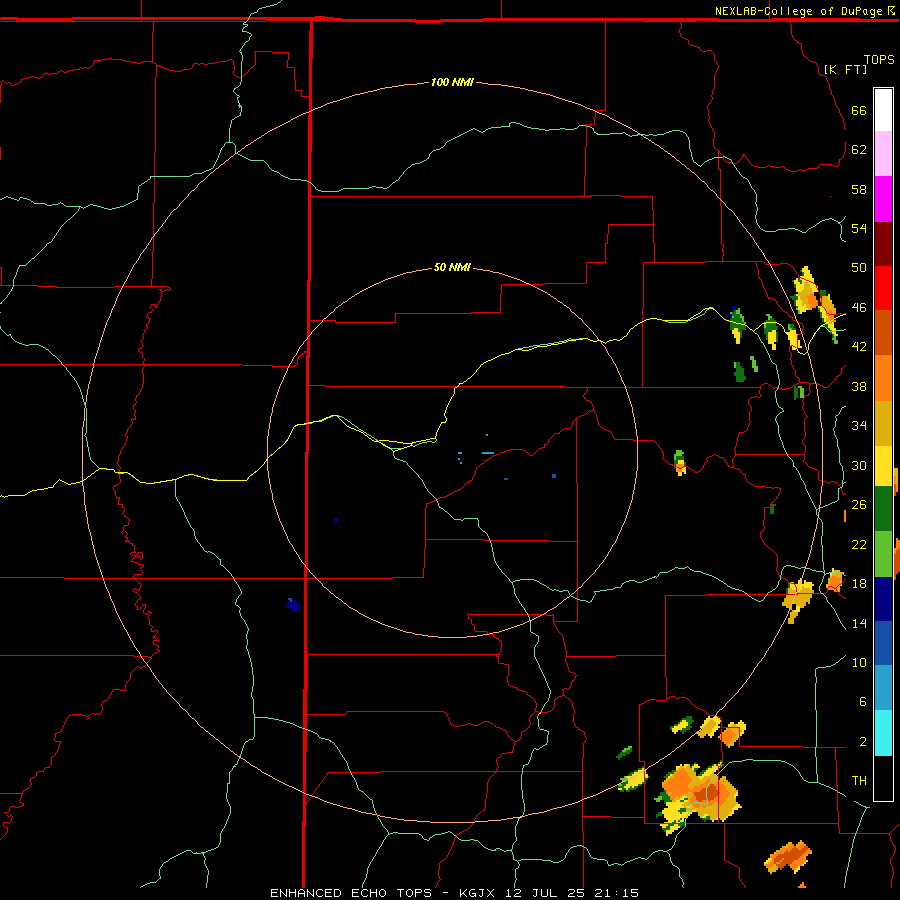
Task: Click the 100 NMI range ring label
Action: coord(452,82)
